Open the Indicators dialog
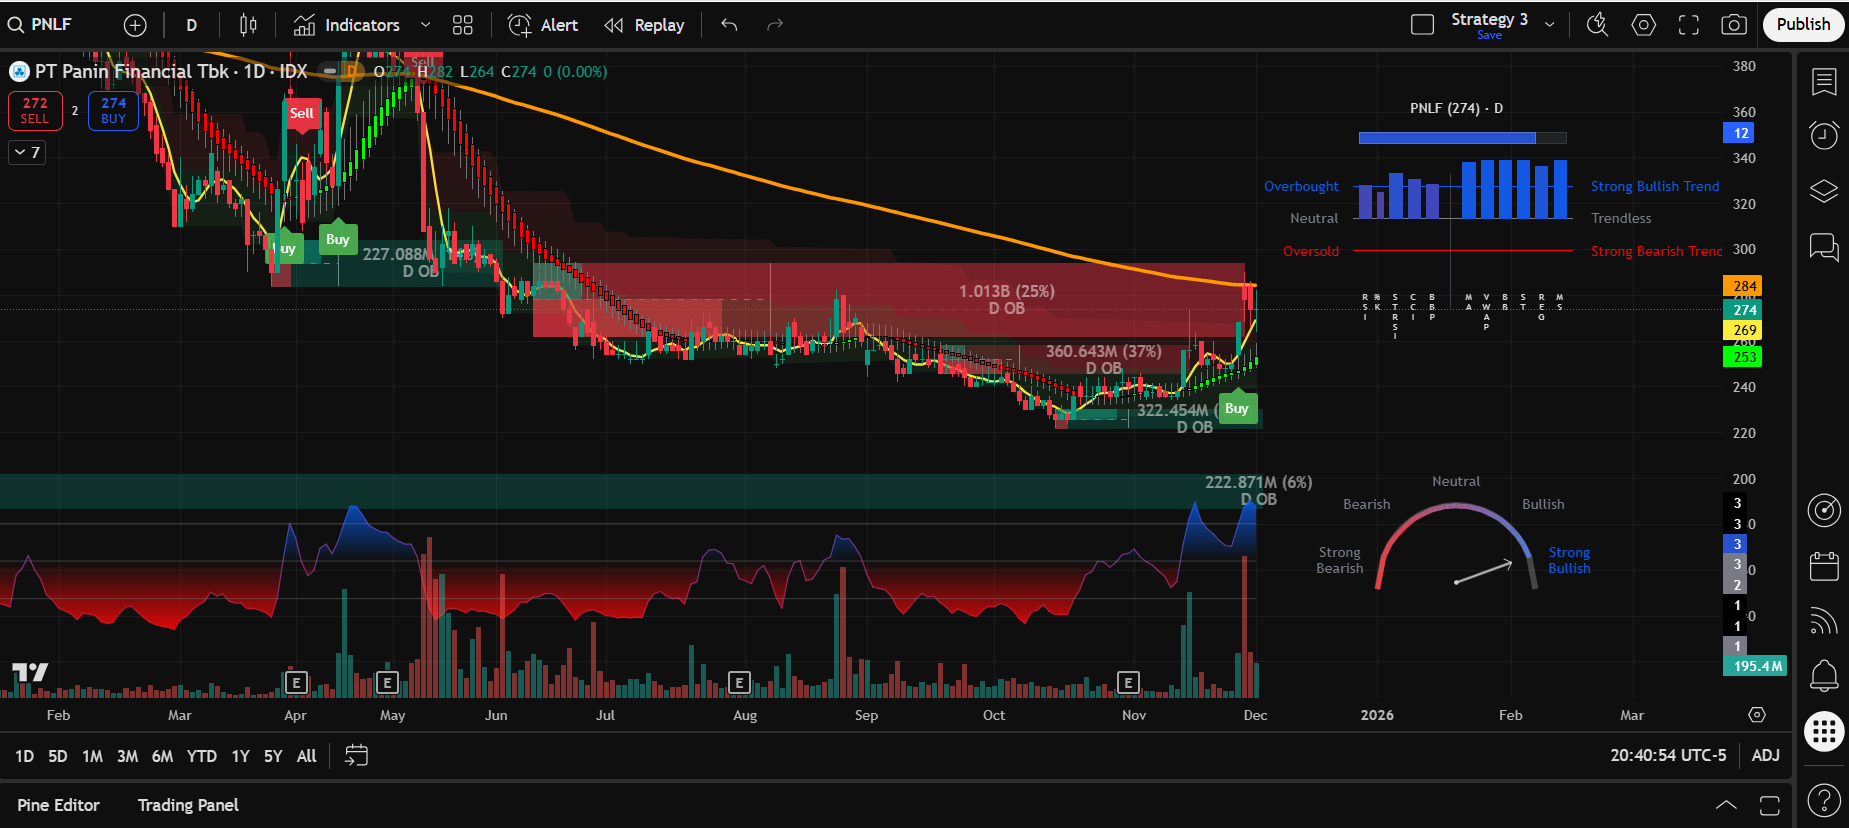This screenshot has width=1849, height=828. (x=347, y=25)
